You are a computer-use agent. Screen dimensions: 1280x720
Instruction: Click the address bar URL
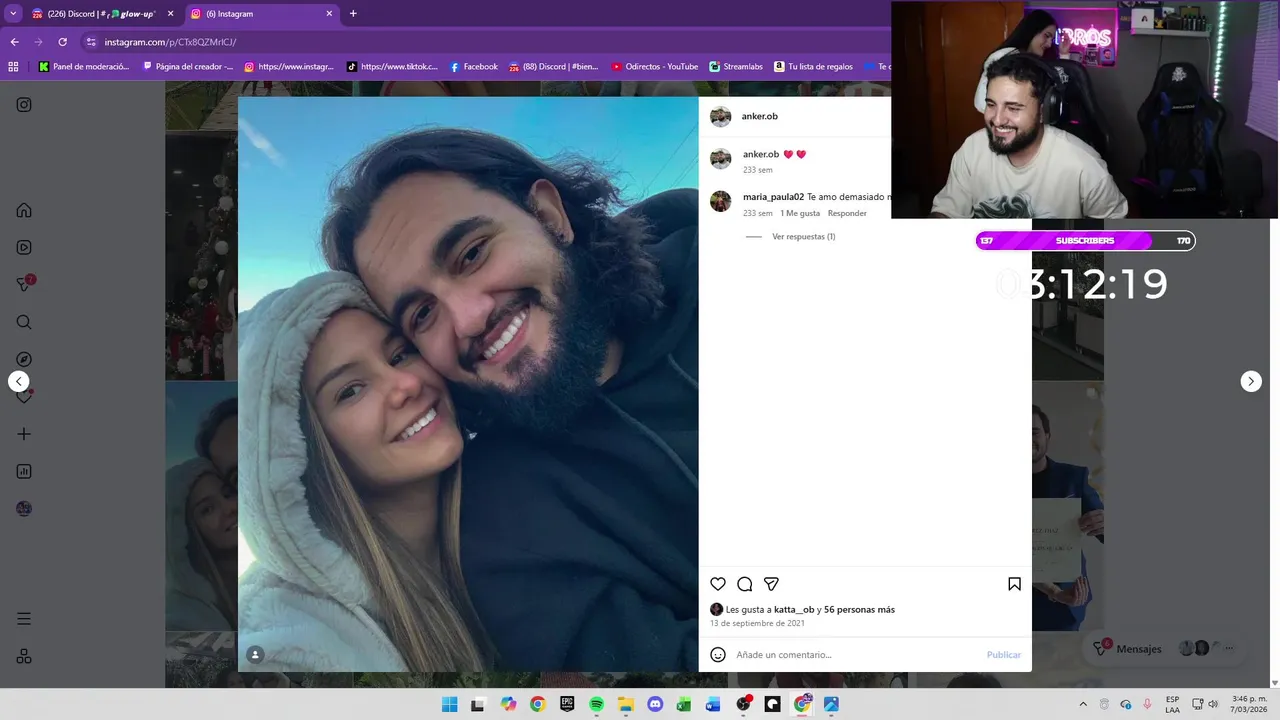pos(170,42)
